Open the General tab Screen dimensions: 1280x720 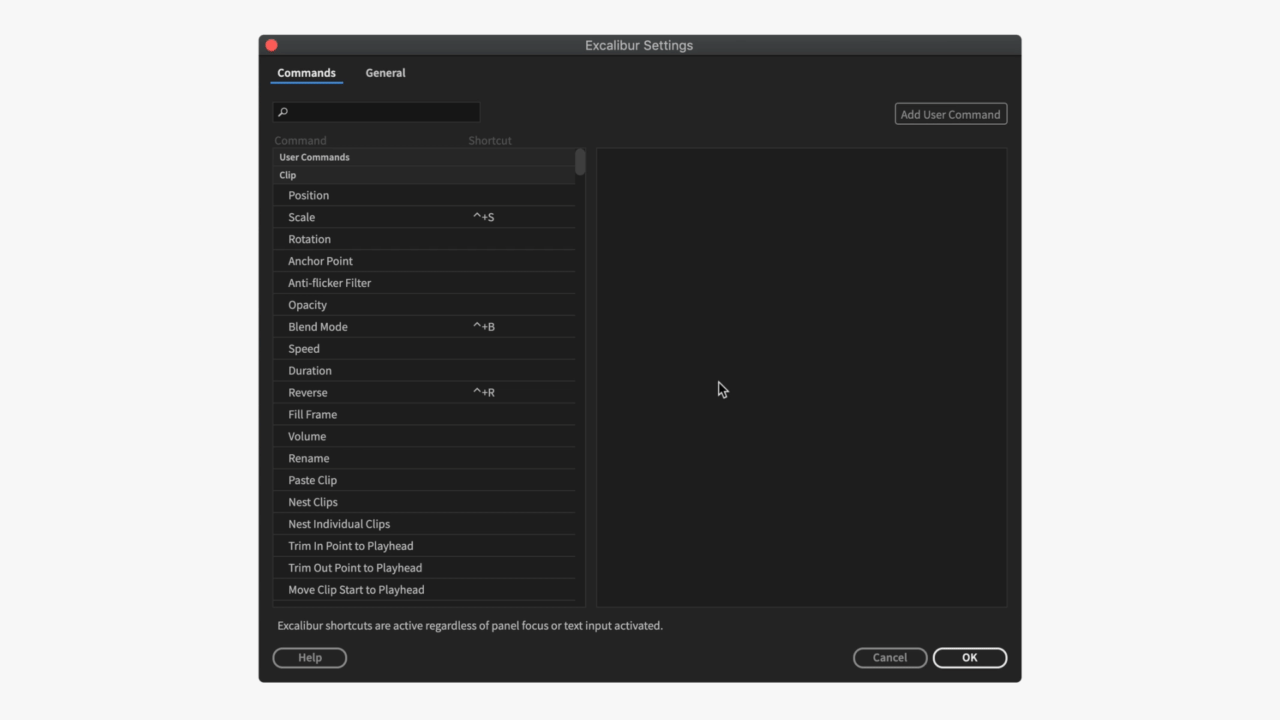[385, 73]
